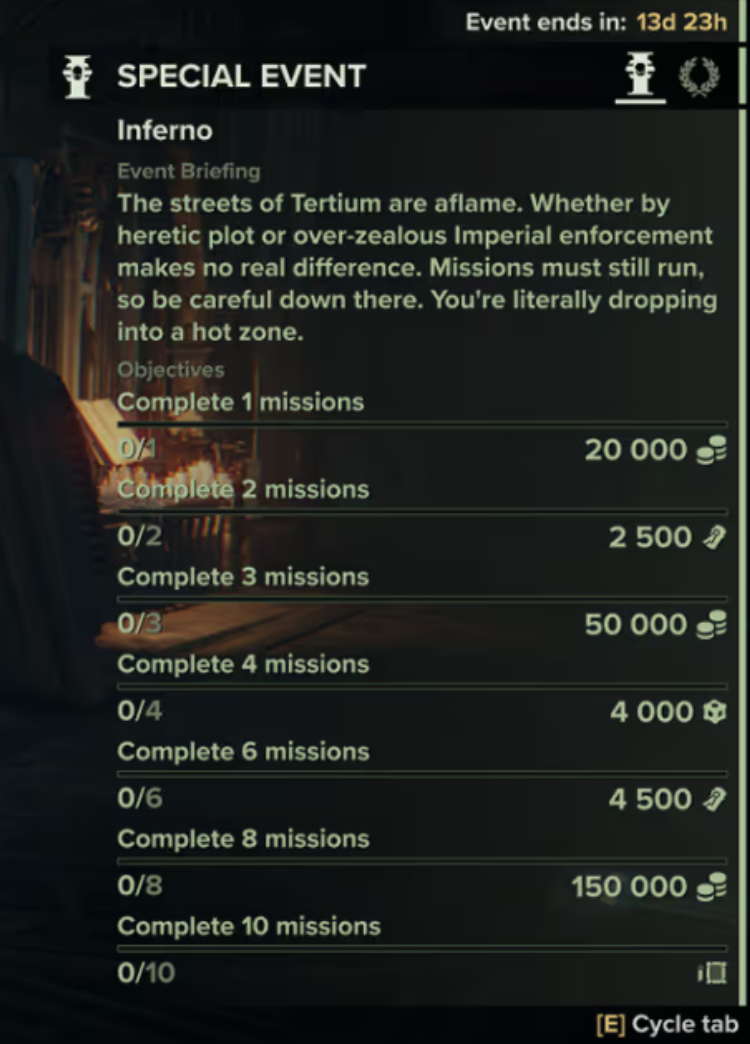Viewport: 750px width, 1044px height.
Task: Click the Cycle tab key prompt
Action: [667, 1025]
